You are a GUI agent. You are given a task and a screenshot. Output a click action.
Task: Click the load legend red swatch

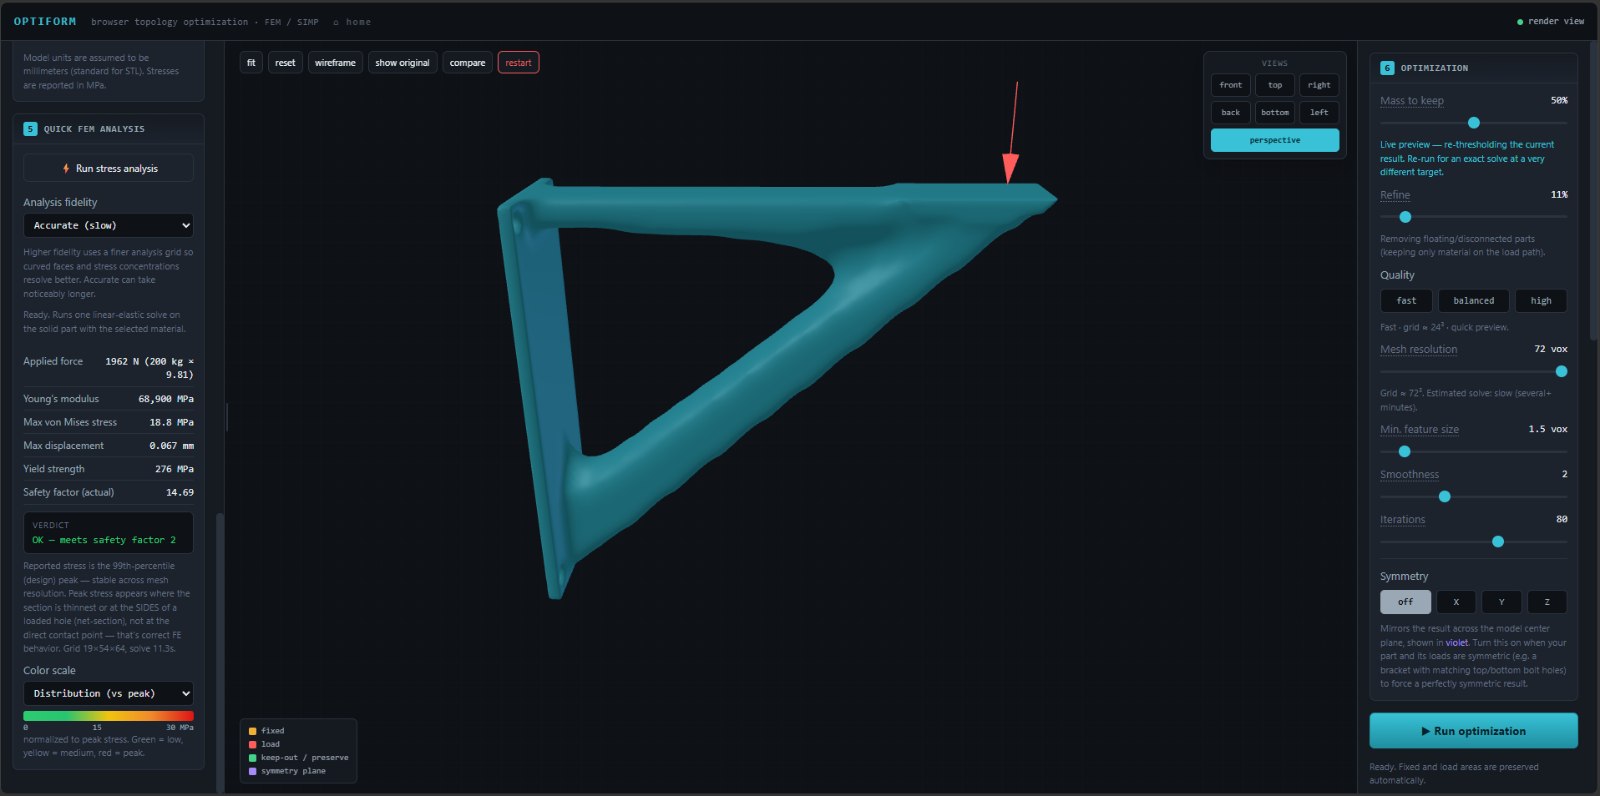pos(252,744)
